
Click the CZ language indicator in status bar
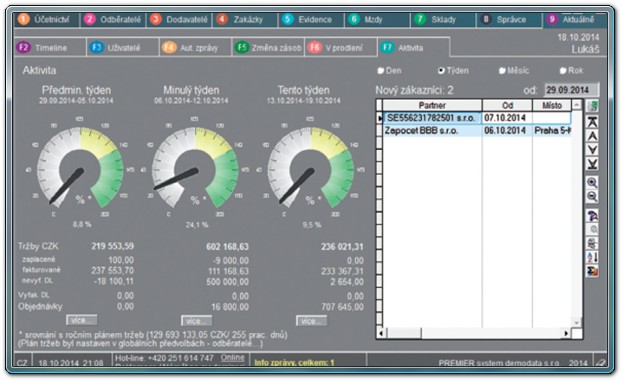coord(22,362)
